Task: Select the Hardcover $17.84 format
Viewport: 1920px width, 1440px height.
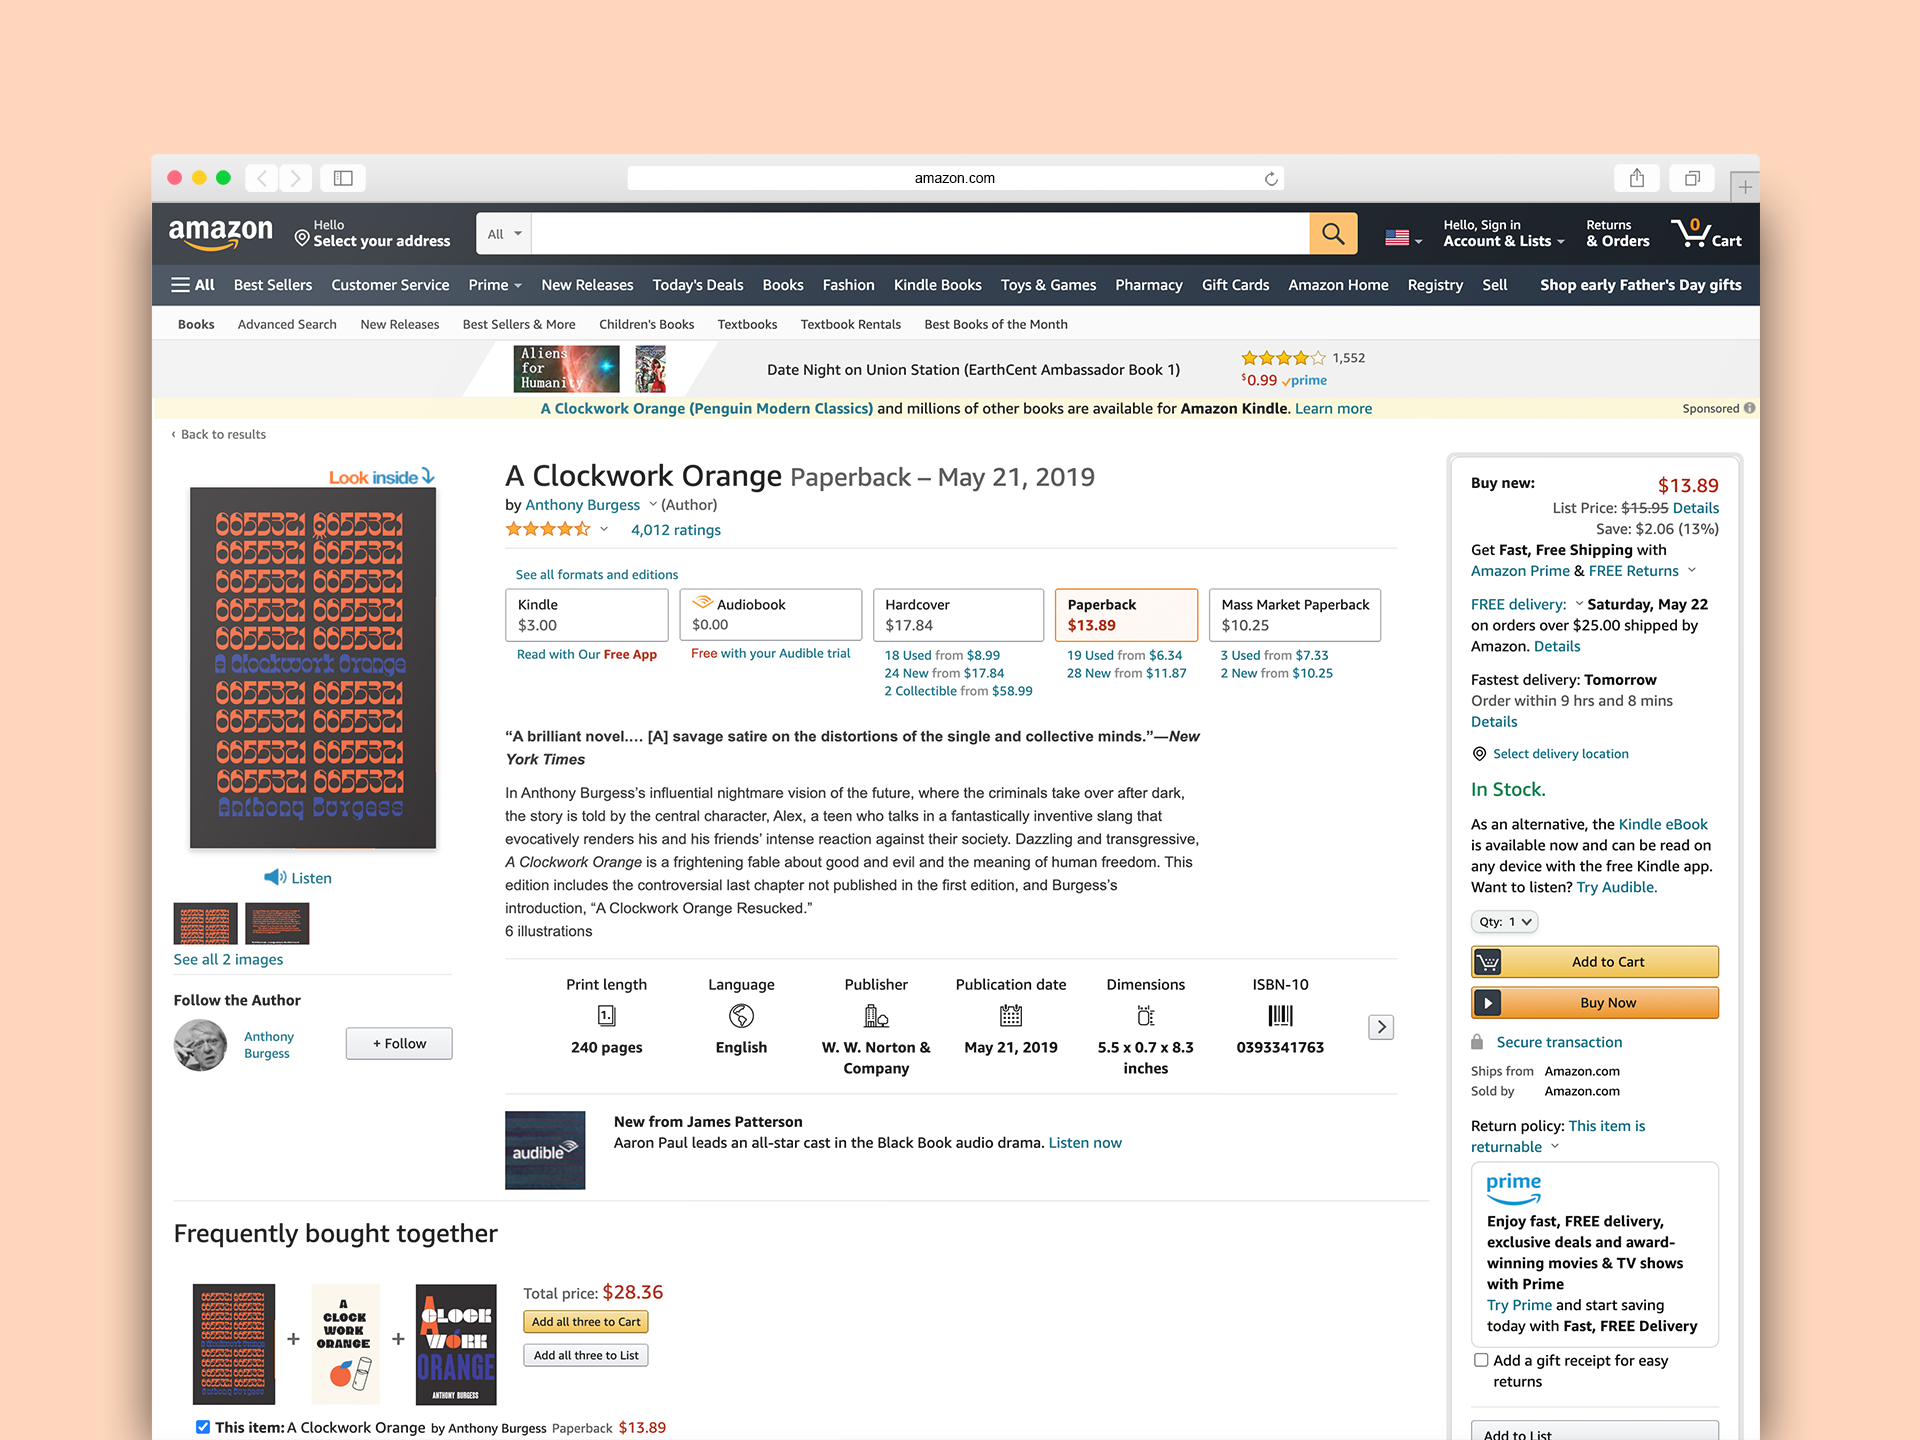Action: click(x=958, y=615)
